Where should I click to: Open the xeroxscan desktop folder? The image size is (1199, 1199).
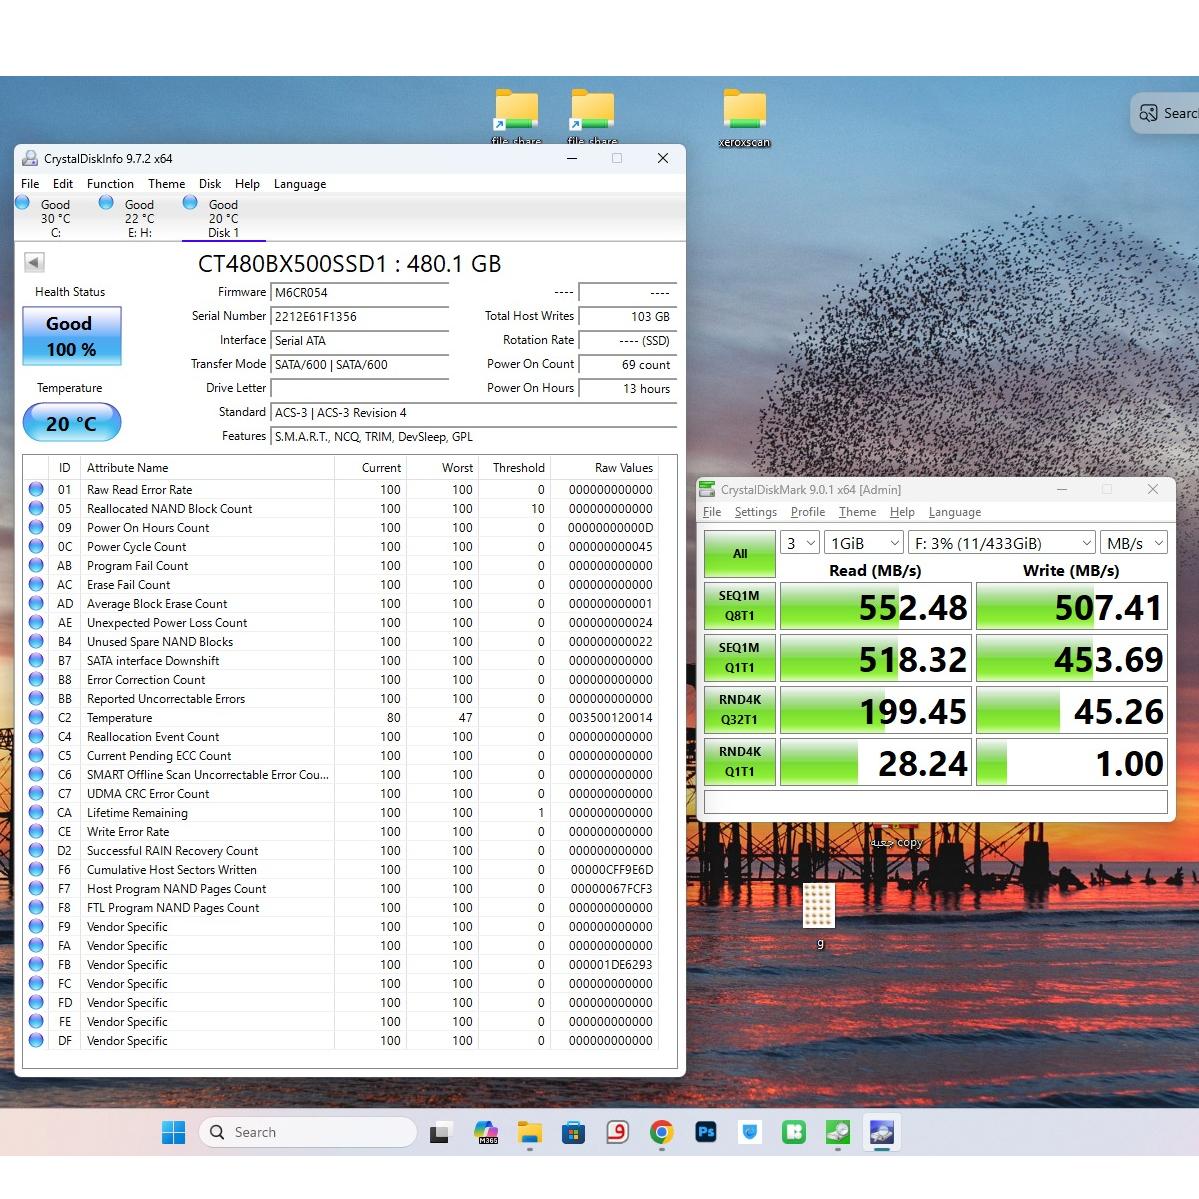(744, 113)
